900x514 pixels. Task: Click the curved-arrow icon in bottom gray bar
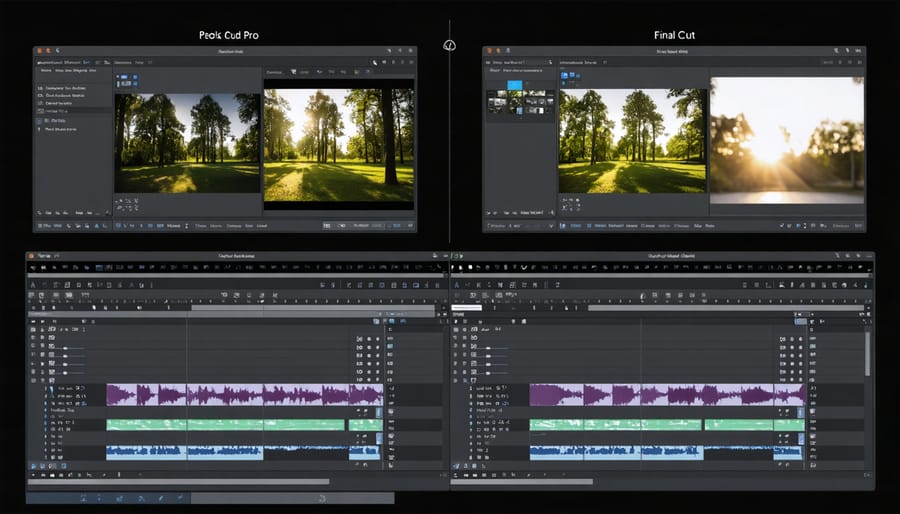323,499
